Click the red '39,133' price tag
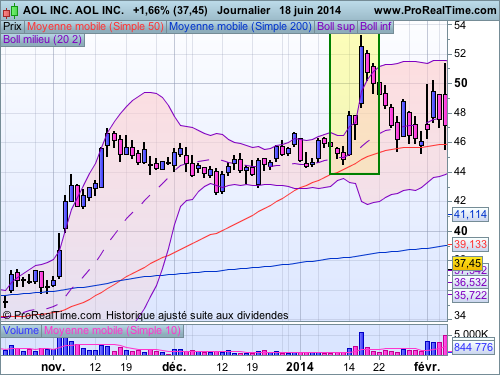This screenshot has height=375, width=500. (x=470, y=244)
